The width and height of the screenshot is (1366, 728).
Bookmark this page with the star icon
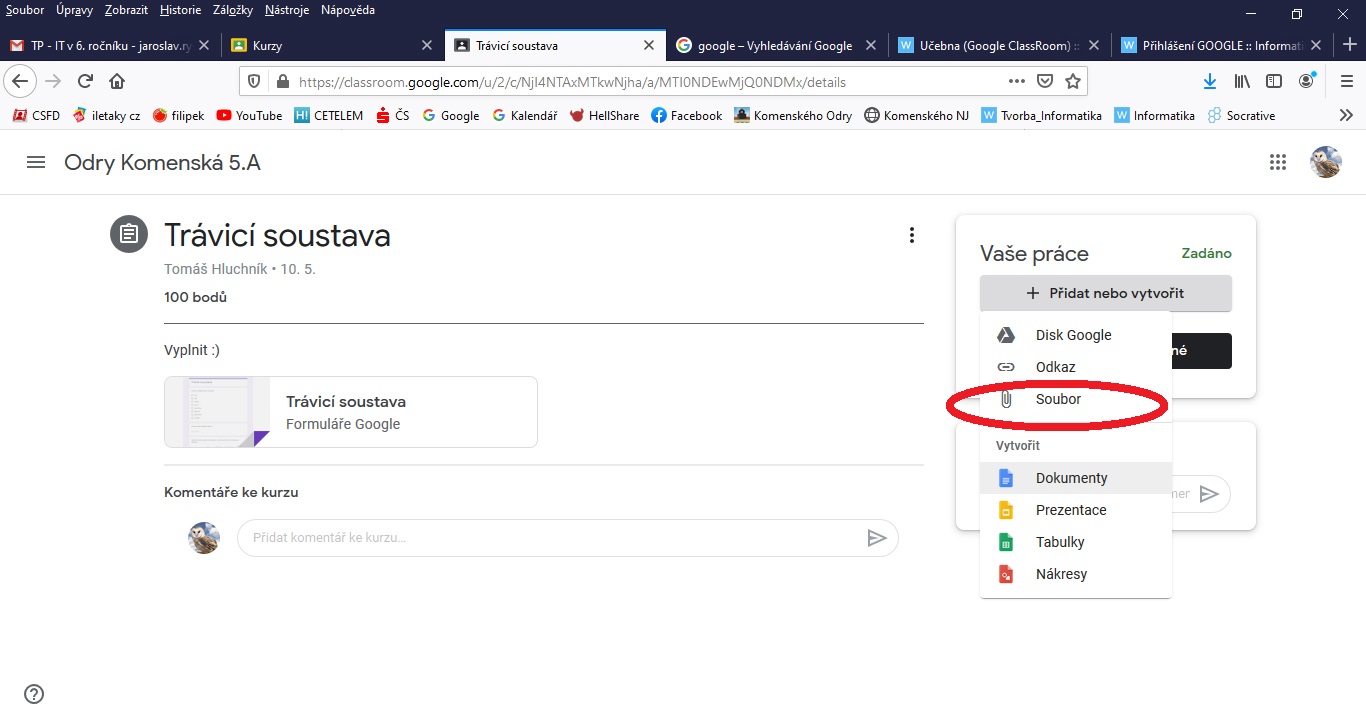pos(1073,81)
